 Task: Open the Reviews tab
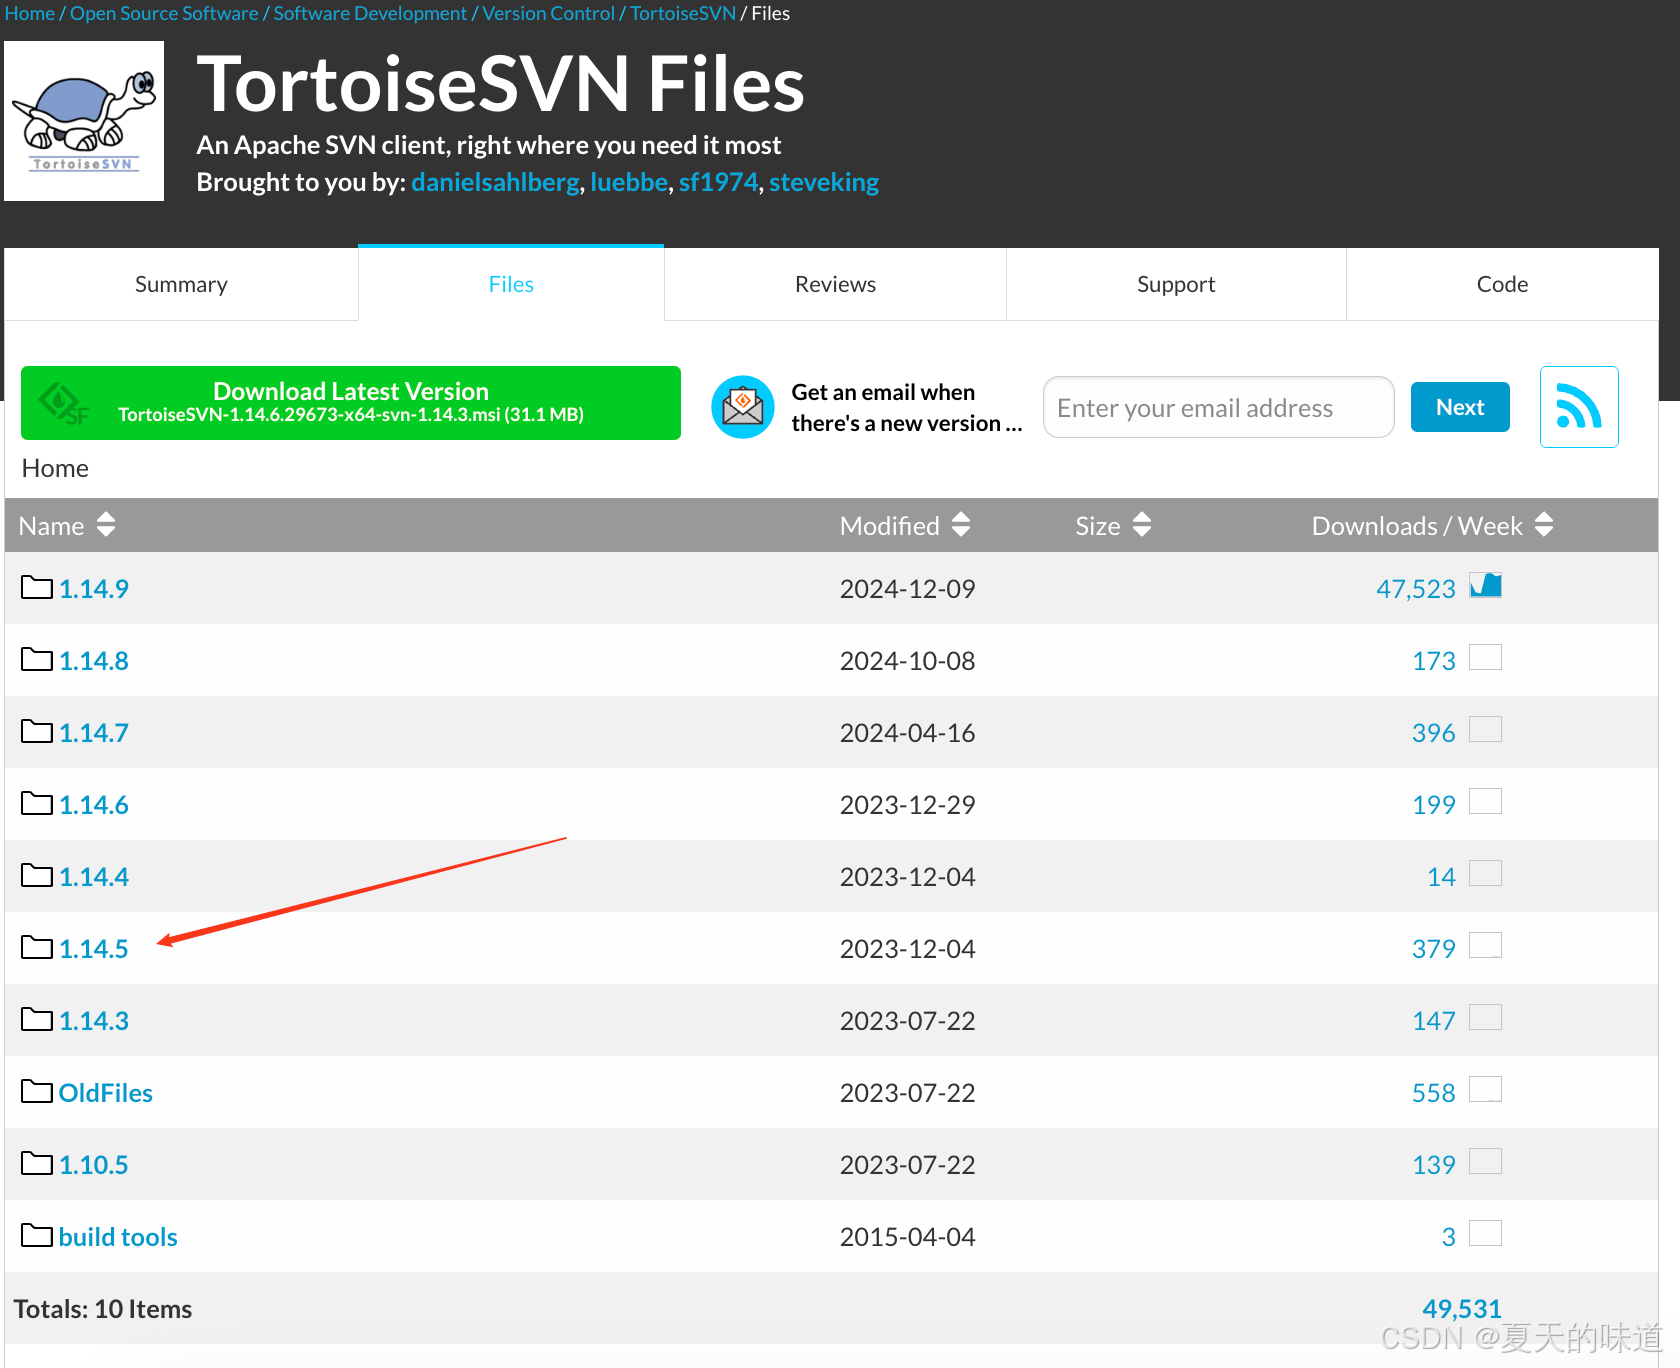[835, 284]
